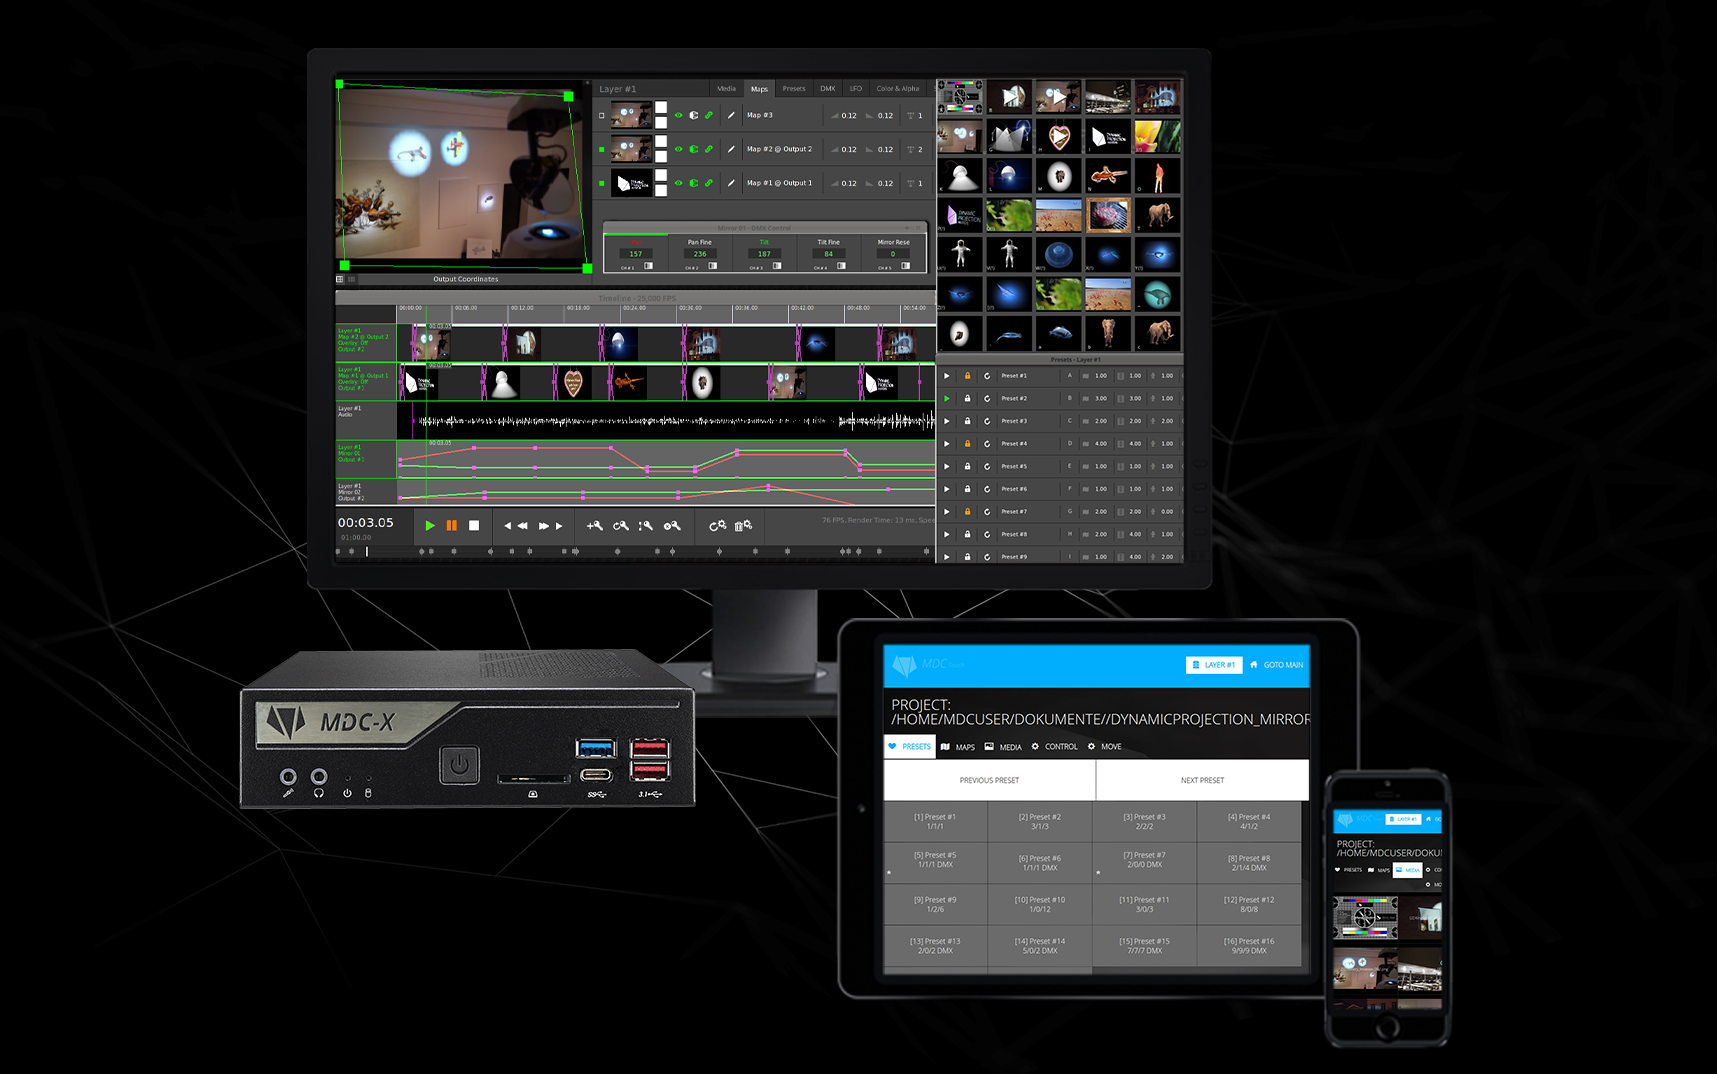Switch to the Maps tab
The width and height of the screenshot is (1717, 1074).
coord(760,89)
